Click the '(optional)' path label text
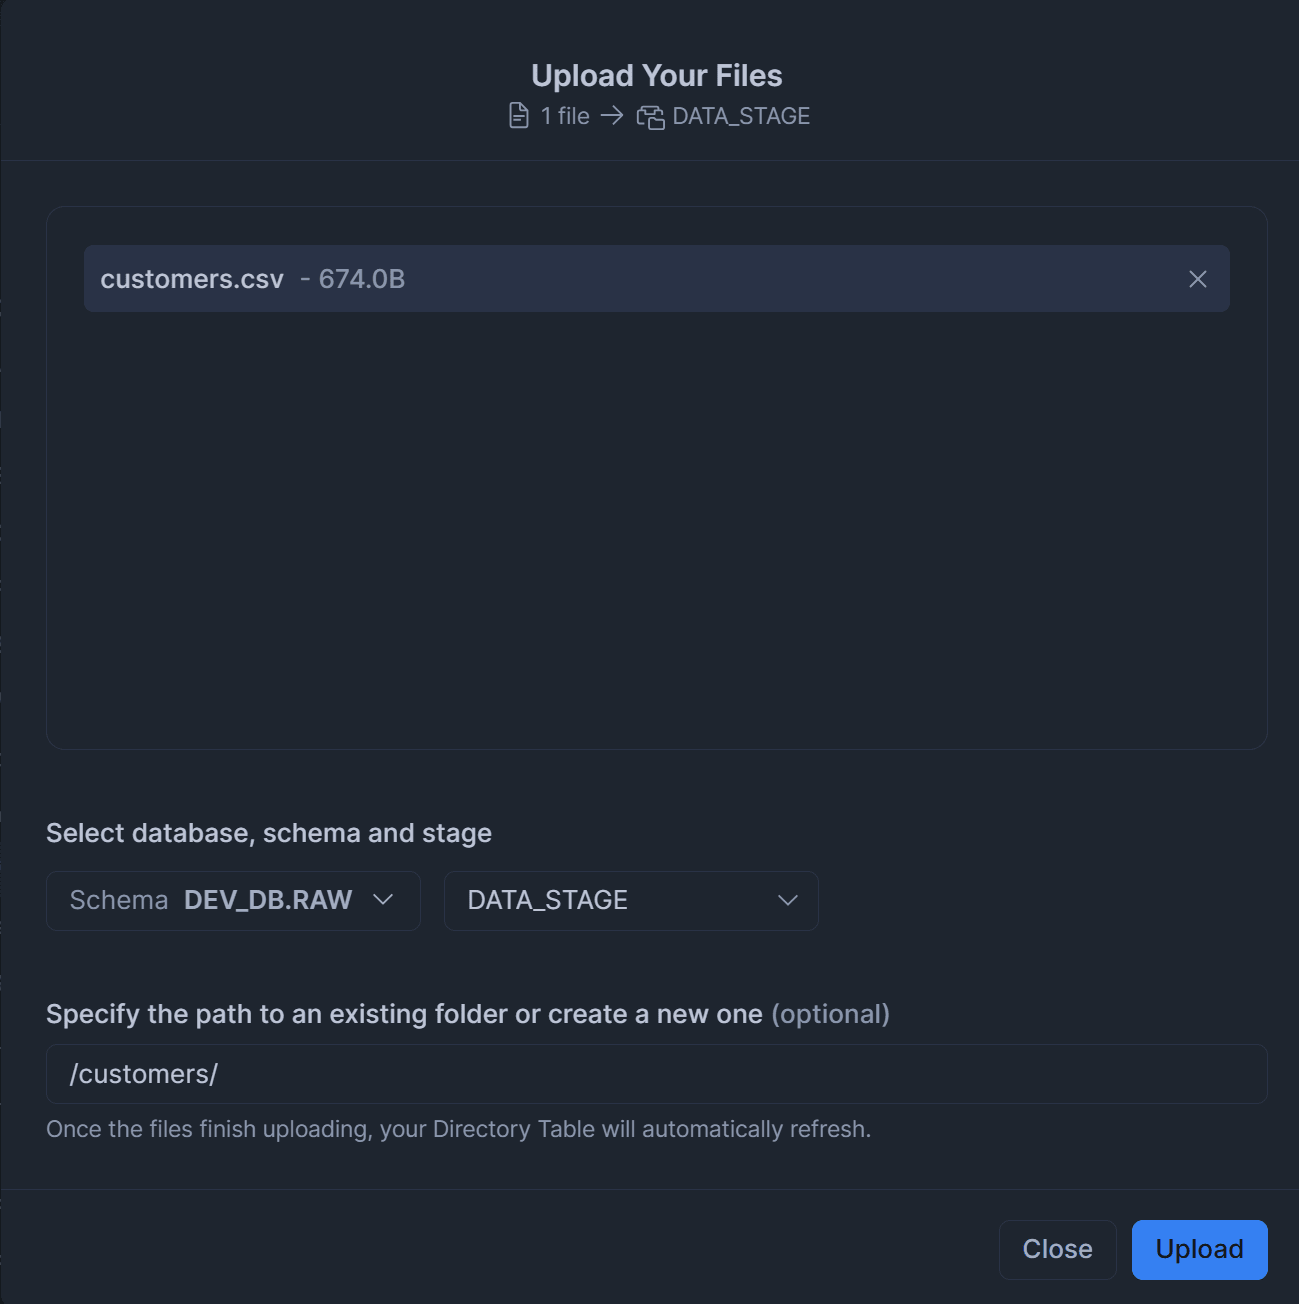Screen dimensions: 1299x1304 click(x=830, y=1014)
